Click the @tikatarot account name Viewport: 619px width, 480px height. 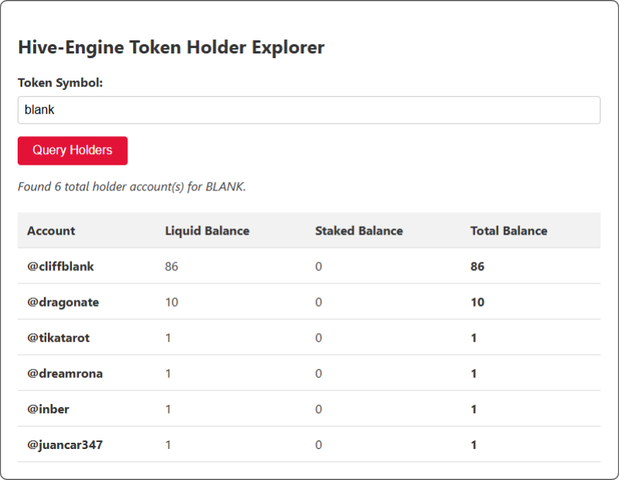tap(58, 338)
